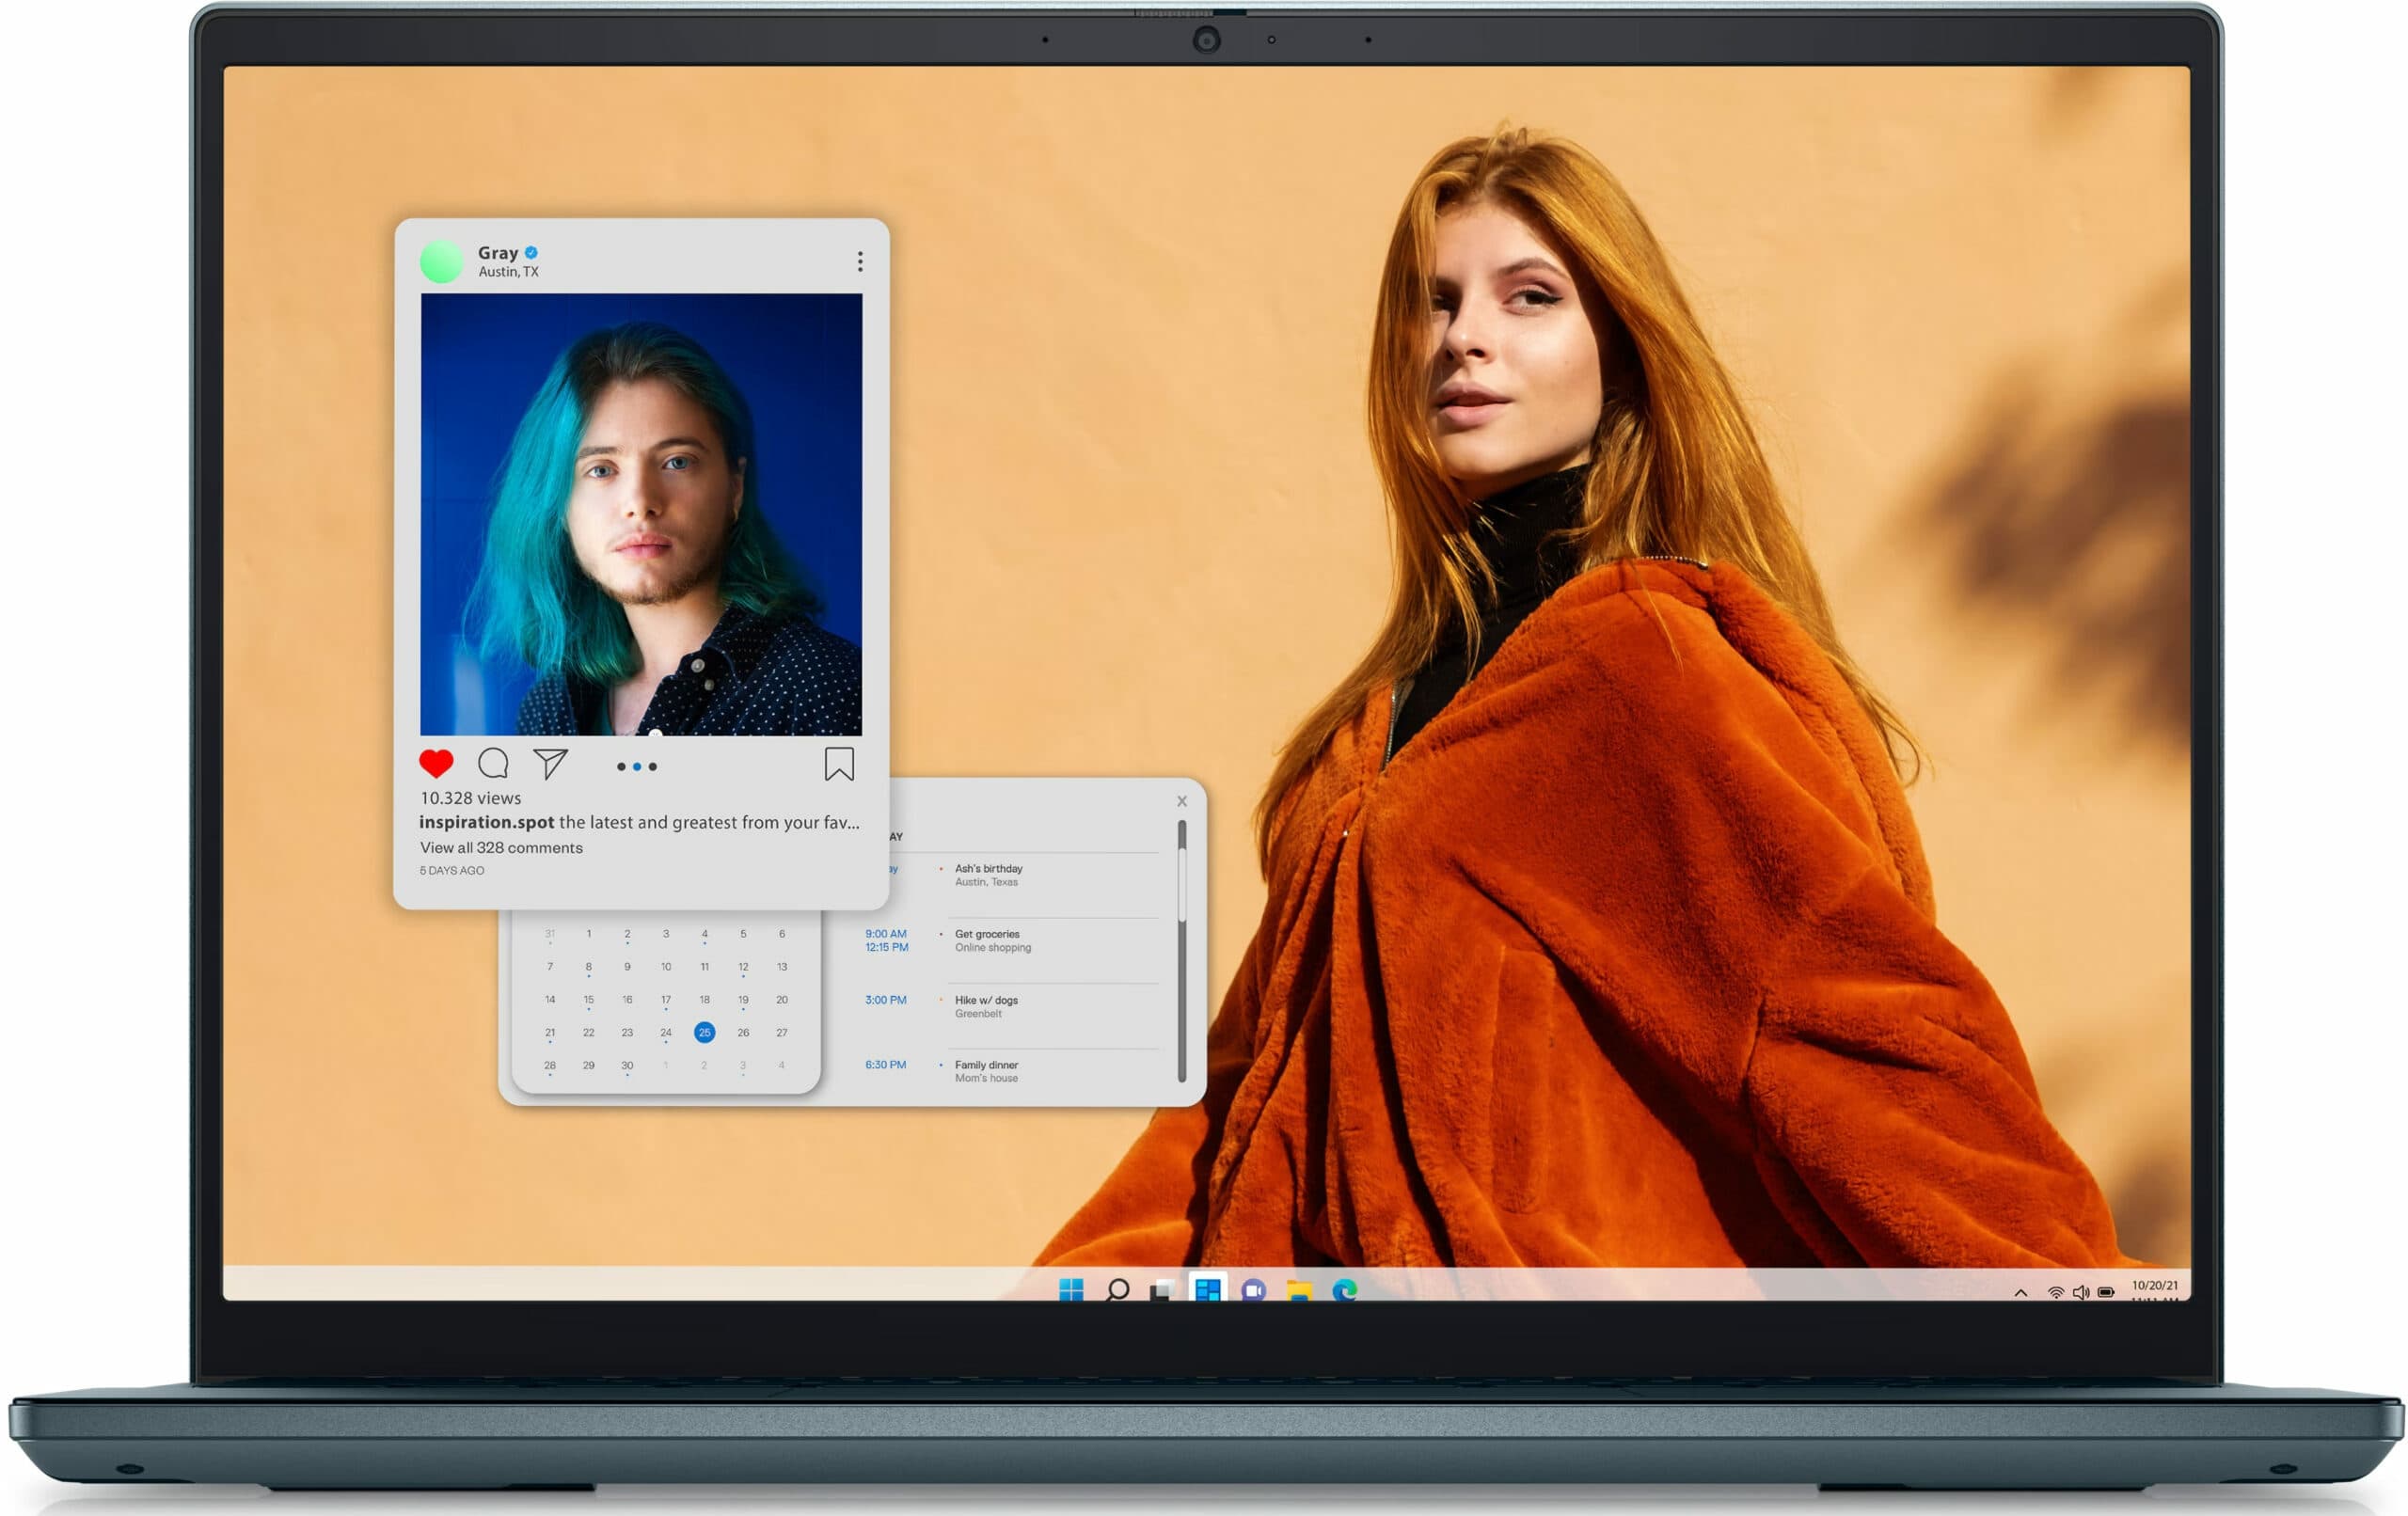Screen dimensions: 2408x1516
Task: Share the post using the paper plane icon
Action: click(550, 764)
